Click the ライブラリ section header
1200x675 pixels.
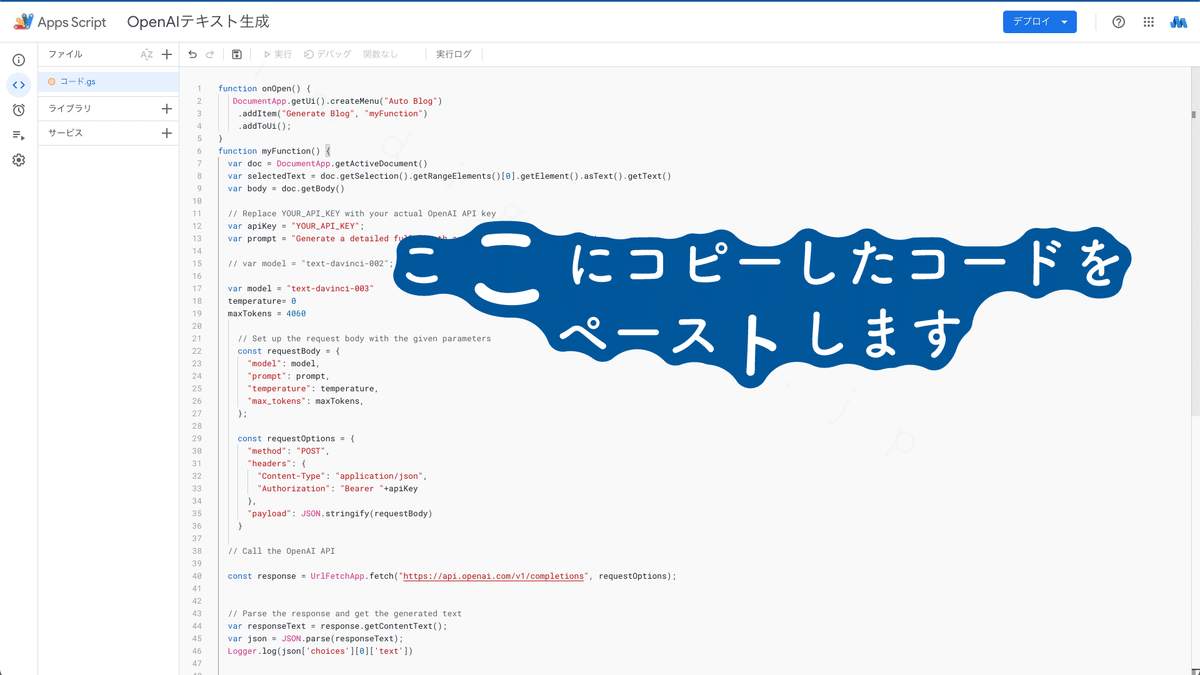70,108
